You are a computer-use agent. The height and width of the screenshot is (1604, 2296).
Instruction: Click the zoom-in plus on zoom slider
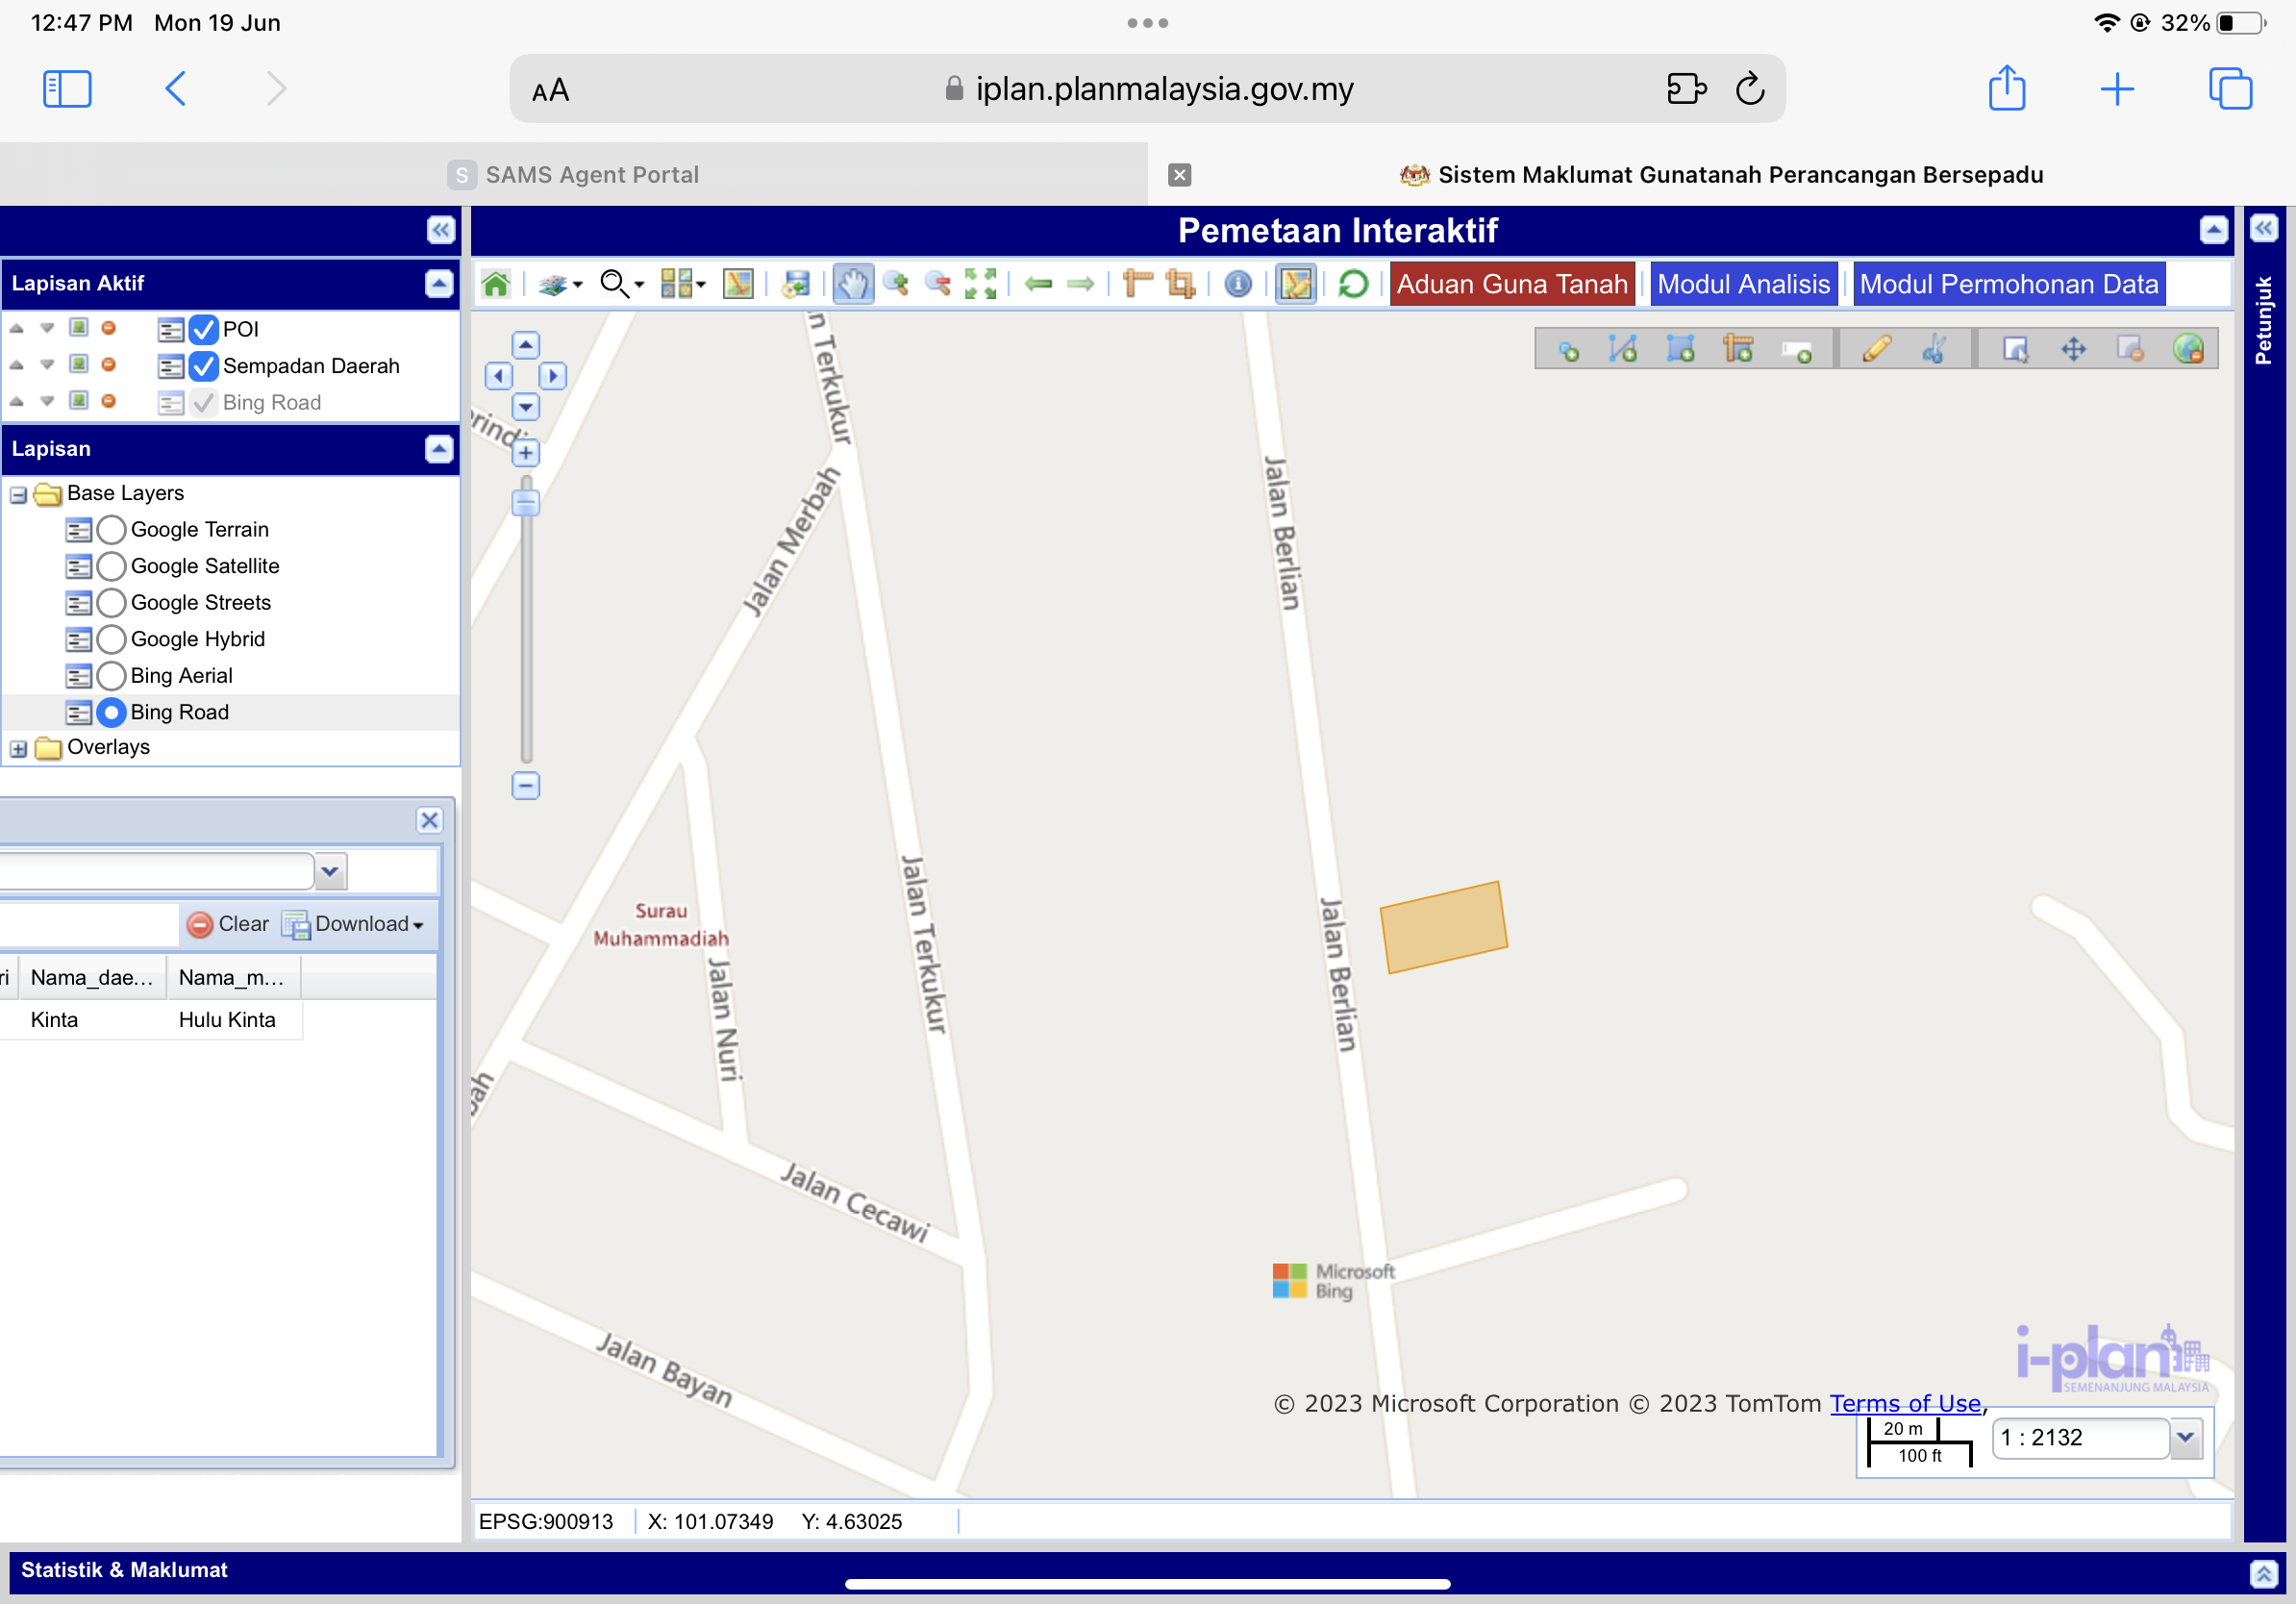526,453
